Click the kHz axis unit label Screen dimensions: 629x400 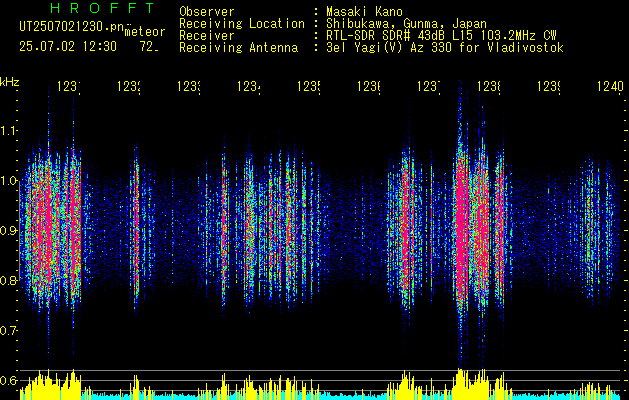10,83
